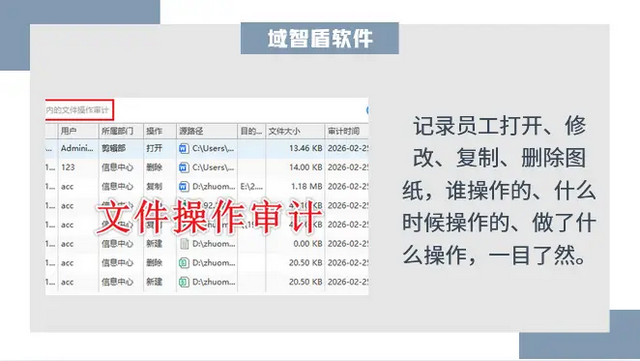The height and width of the screenshot is (361, 640).
Task: Click the 目的... column header
Action: (251, 131)
